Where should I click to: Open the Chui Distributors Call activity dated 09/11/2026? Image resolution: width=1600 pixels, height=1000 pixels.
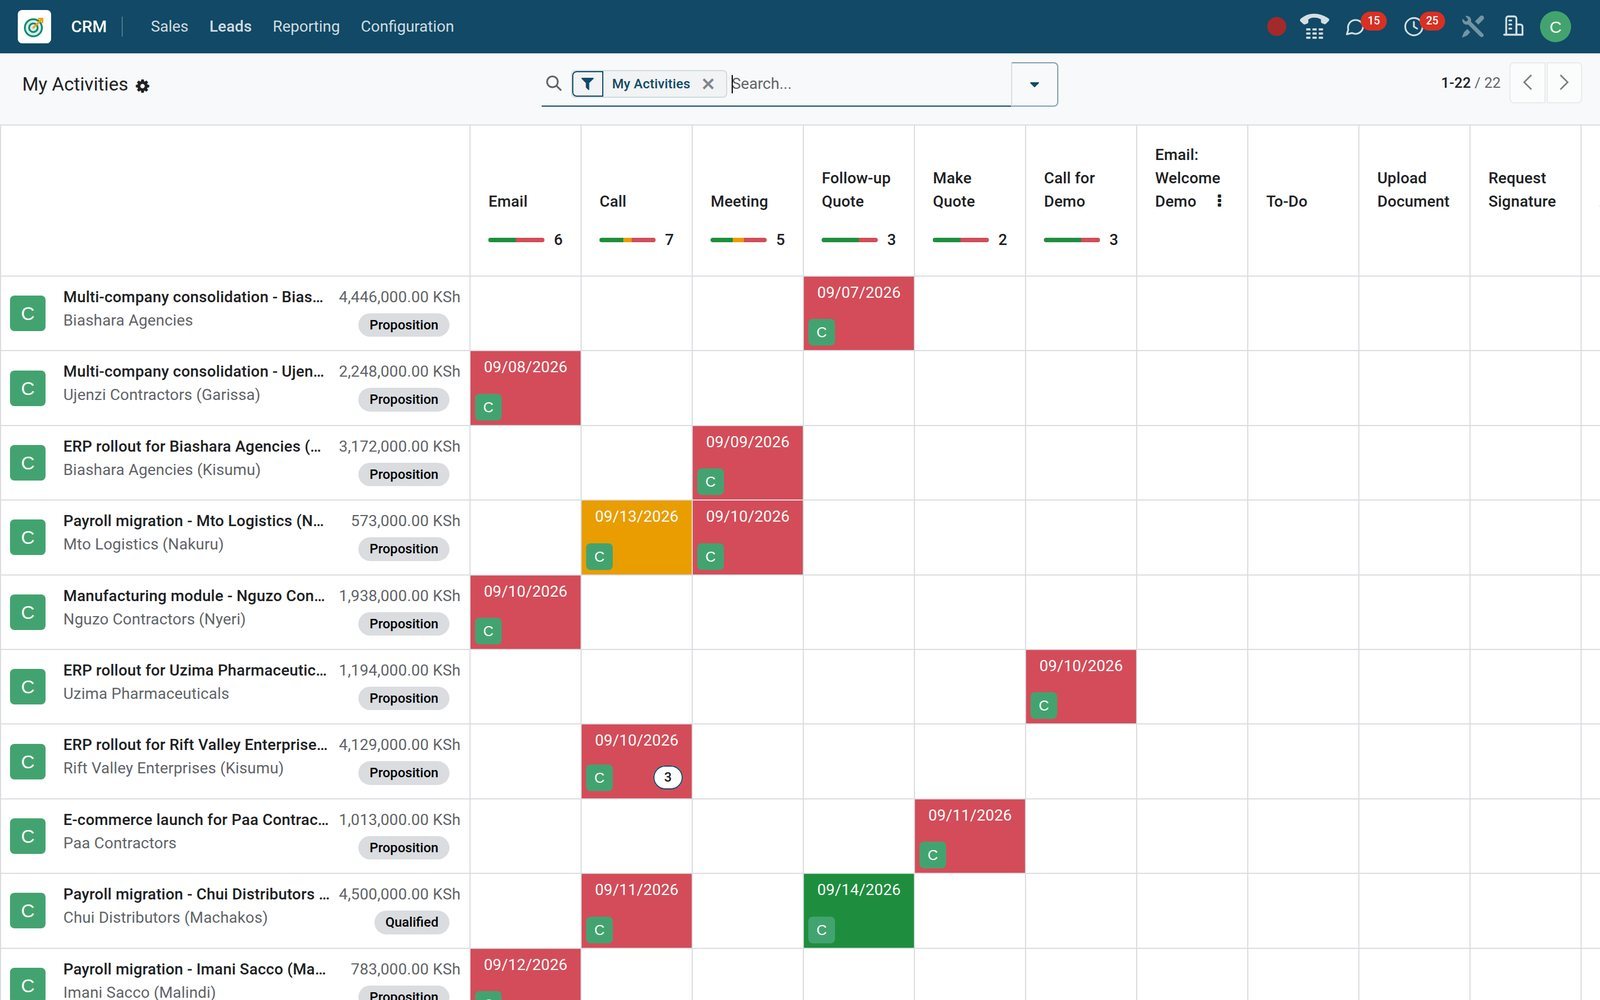636,911
